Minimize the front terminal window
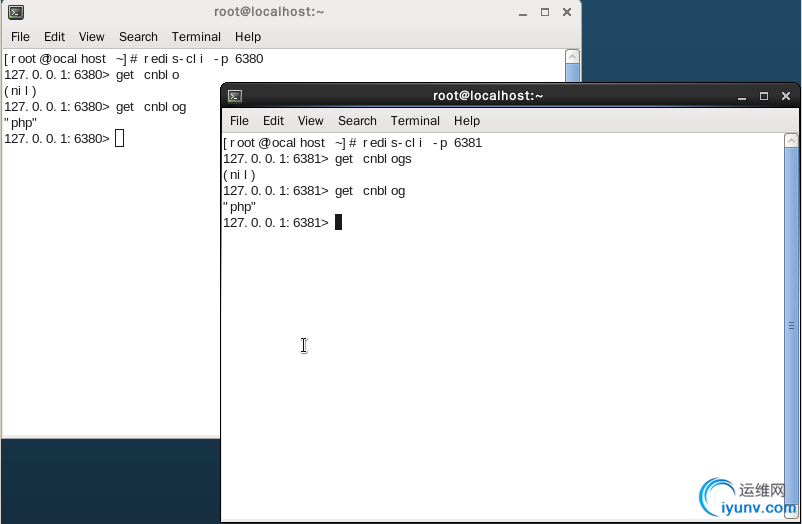 [742, 96]
